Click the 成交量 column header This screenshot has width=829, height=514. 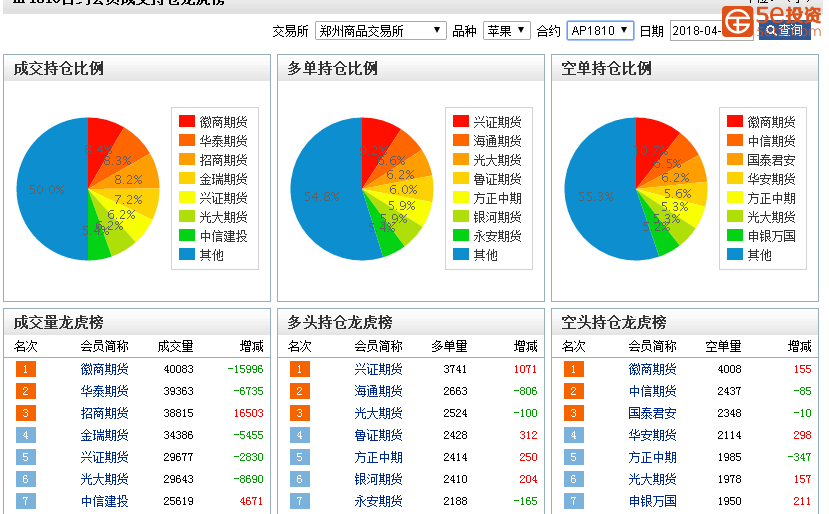point(175,346)
